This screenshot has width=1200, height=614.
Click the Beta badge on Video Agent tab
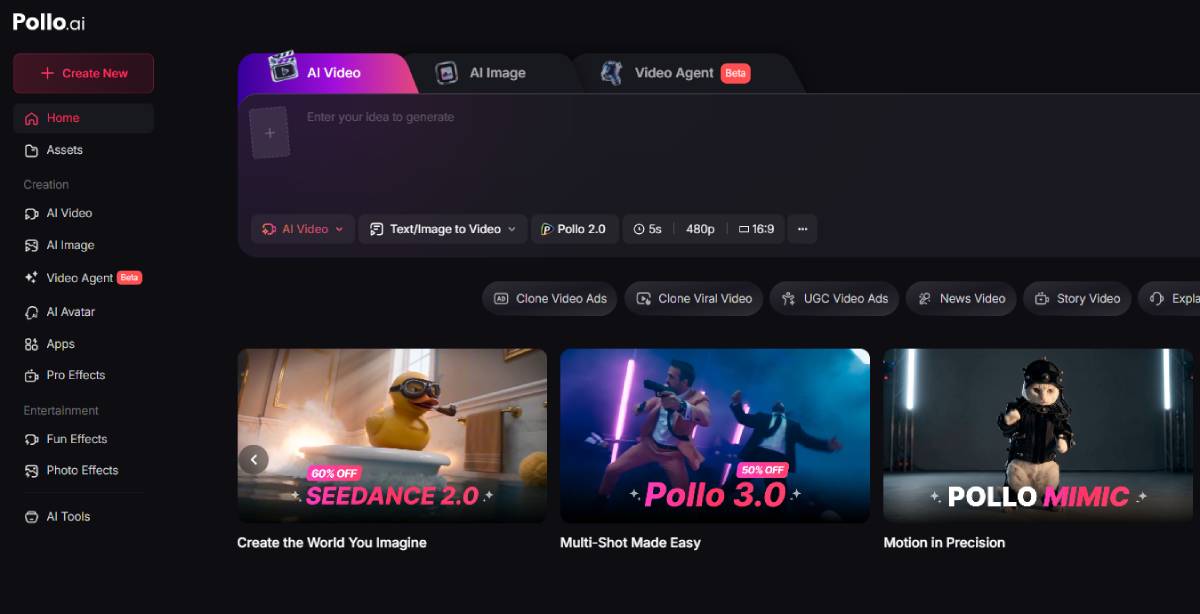click(x=735, y=73)
